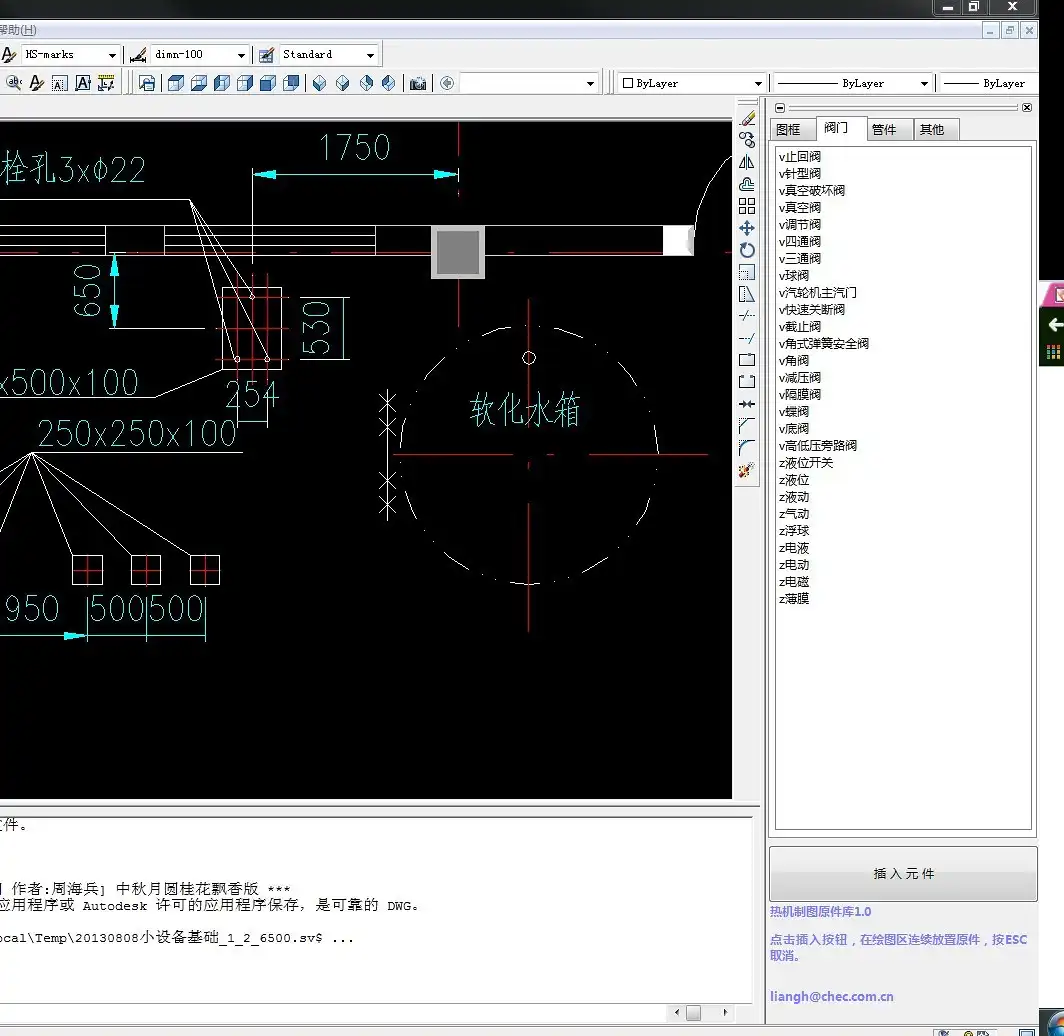The height and width of the screenshot is (1036, 1064).
Task: Select the Break tool
Action: pyautogui.click(x=747, y=381)
